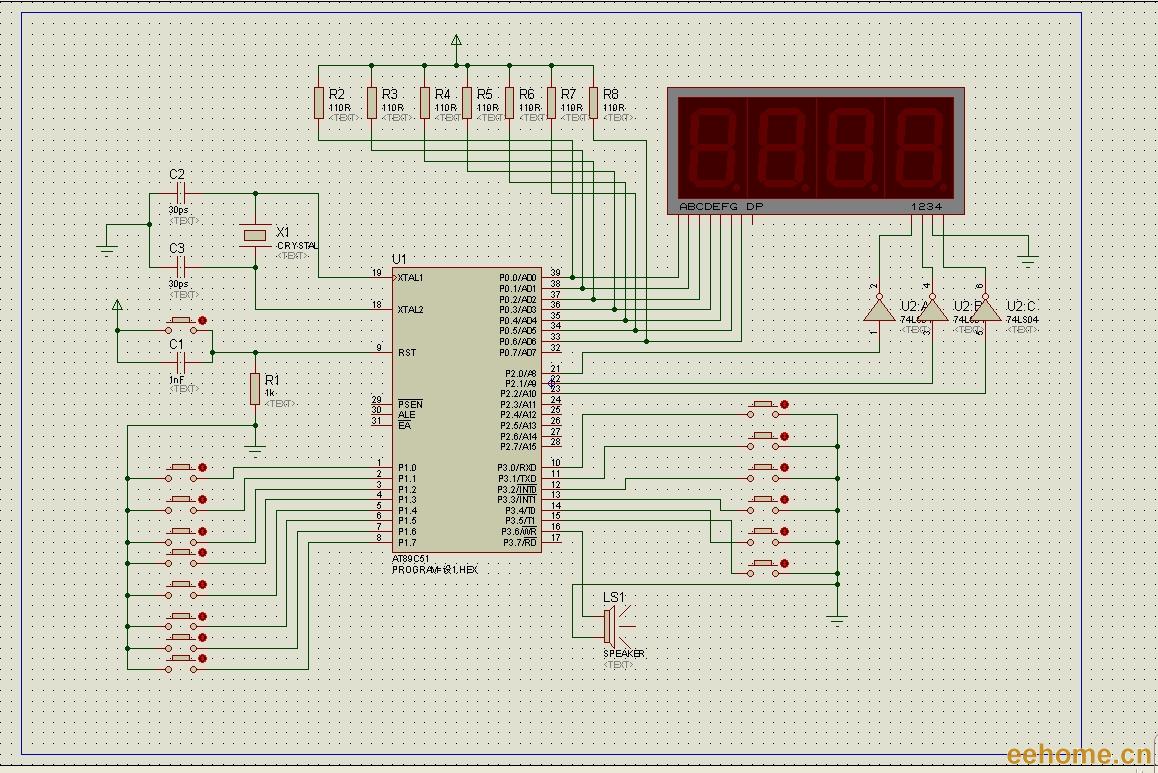Select power terminal feeding the reset button
Screen dimensions: 1158x773
pos(117,306)
